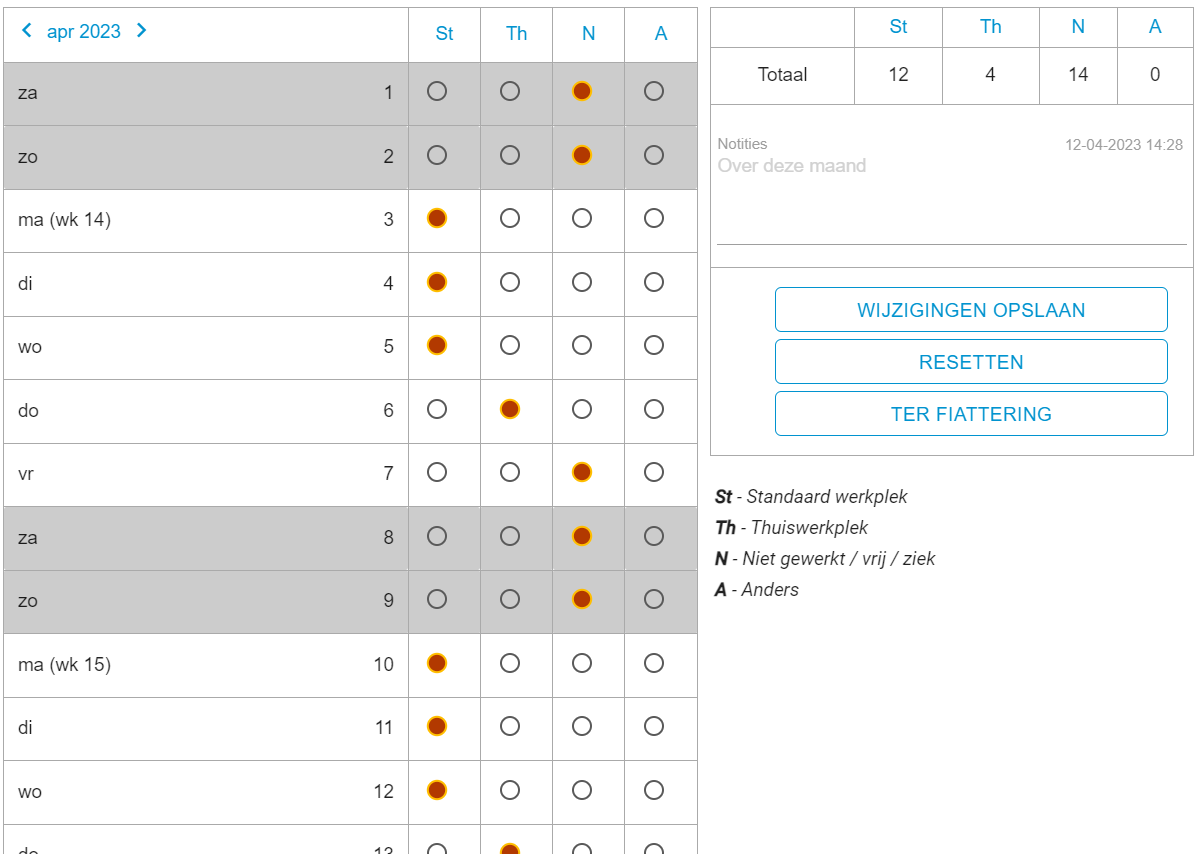Image resolution: width=1198 pixels, height=854 pixels.
Task: Mark Sunday April 2 as Anders
Action: (654, 155)
